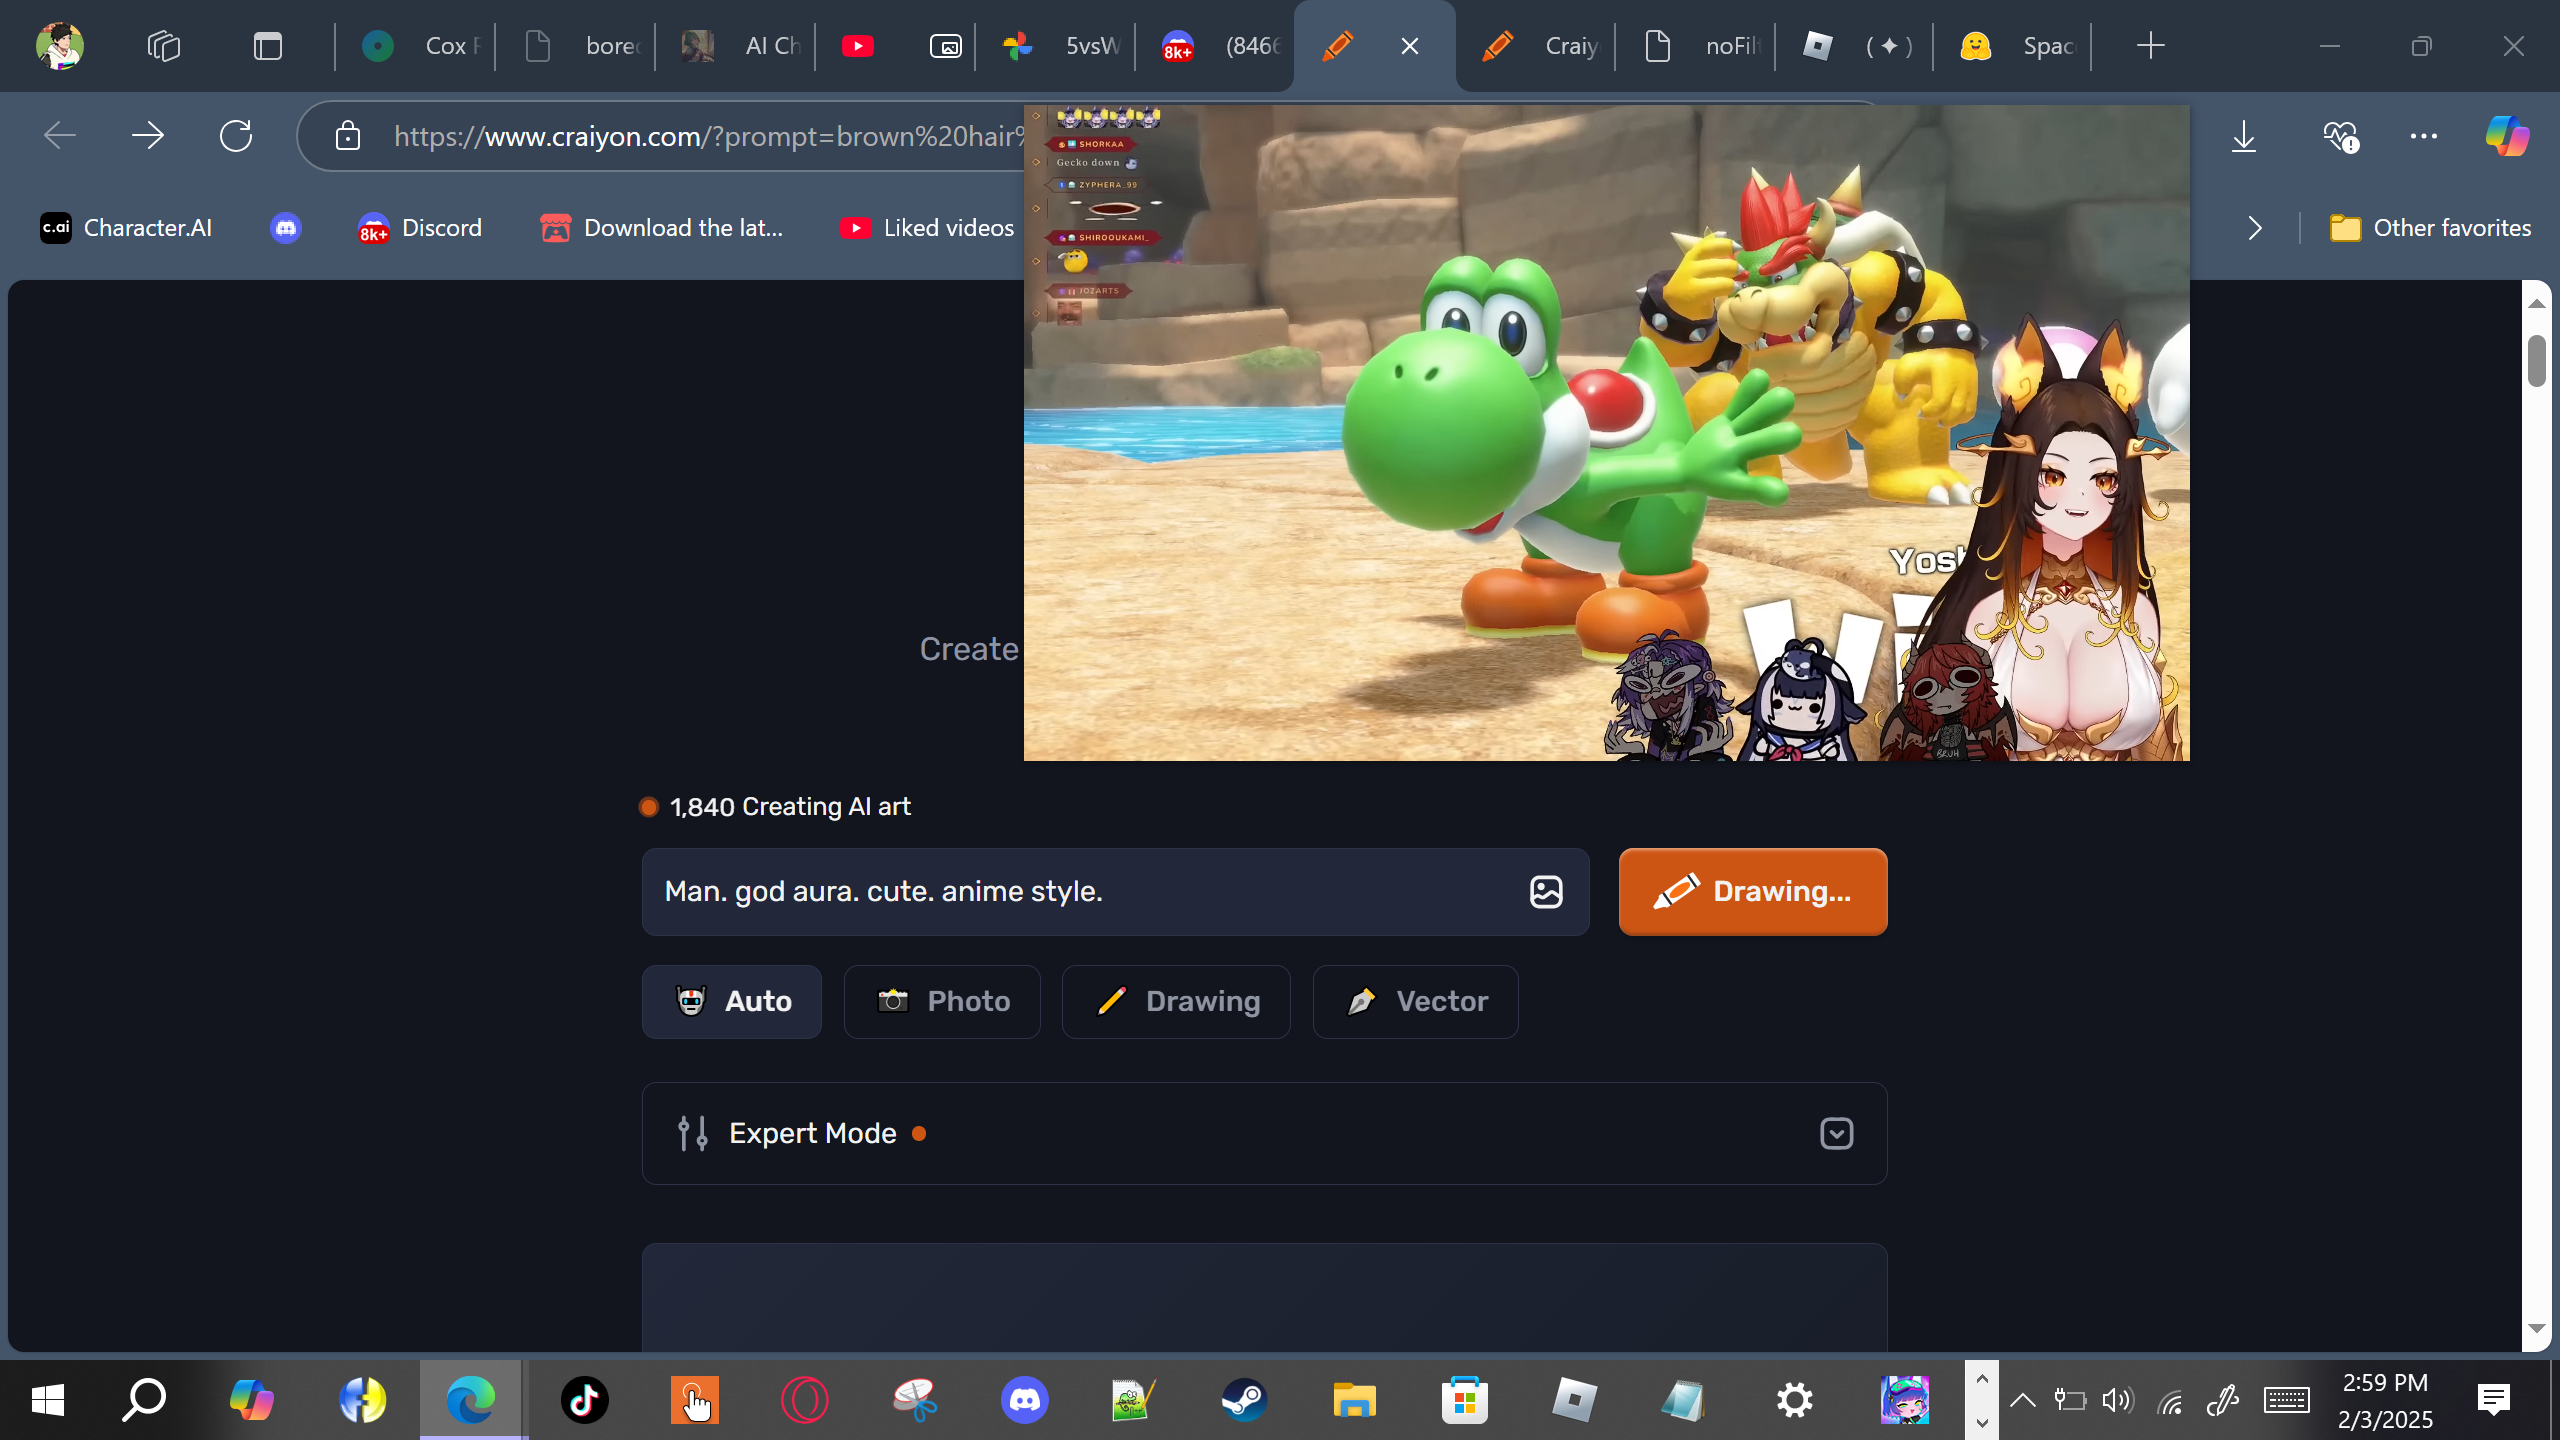Open the Discord 8k+ bookmark
The height and width of the screenshot is (1440, 2560).
click(420, 228)
